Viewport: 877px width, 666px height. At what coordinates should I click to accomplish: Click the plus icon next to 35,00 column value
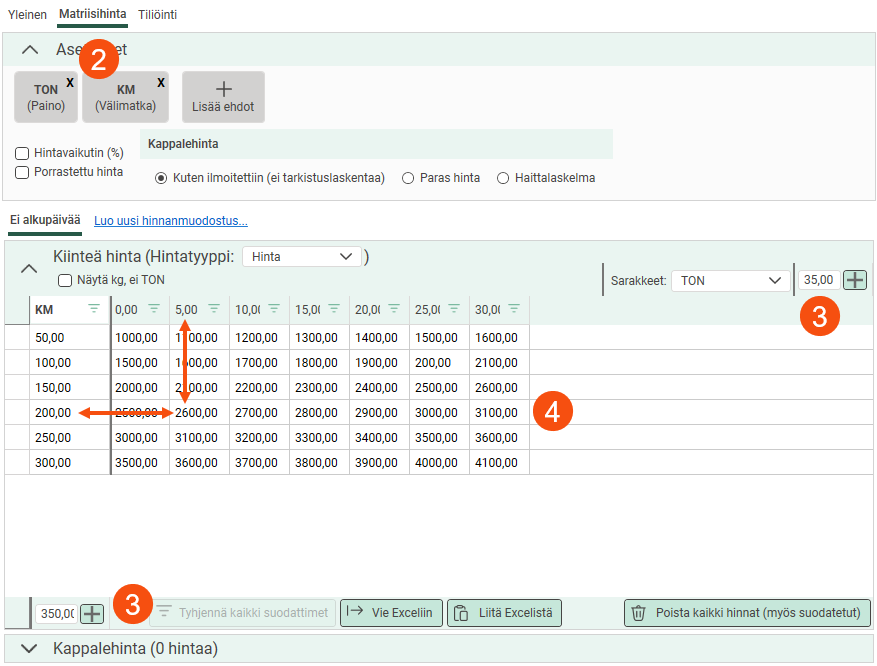click(x=855, y=280)
